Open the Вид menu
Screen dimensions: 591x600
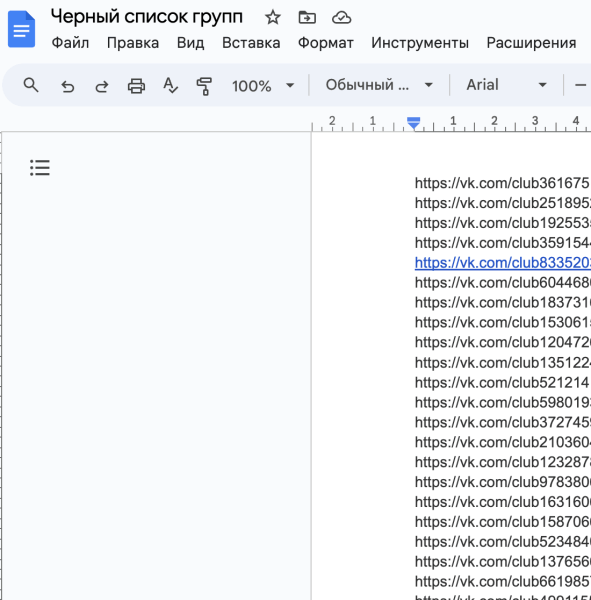pos(190,43)
